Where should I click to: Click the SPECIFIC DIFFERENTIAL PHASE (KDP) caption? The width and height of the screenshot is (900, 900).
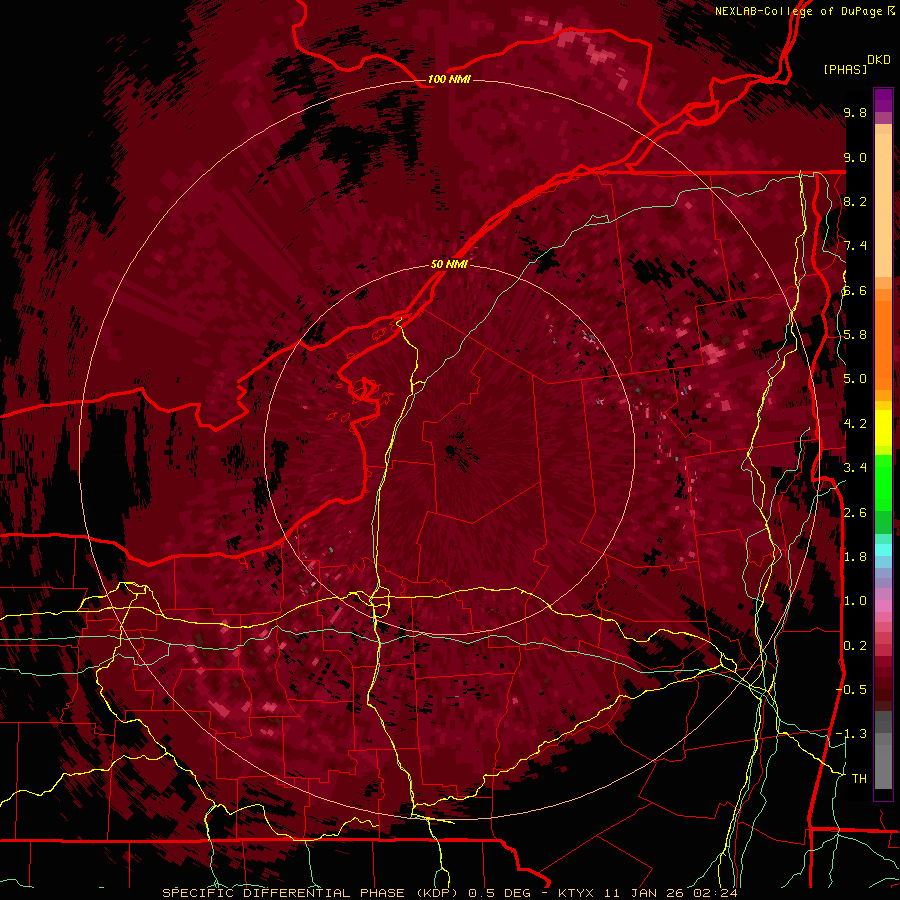click(x=312, y=893)
